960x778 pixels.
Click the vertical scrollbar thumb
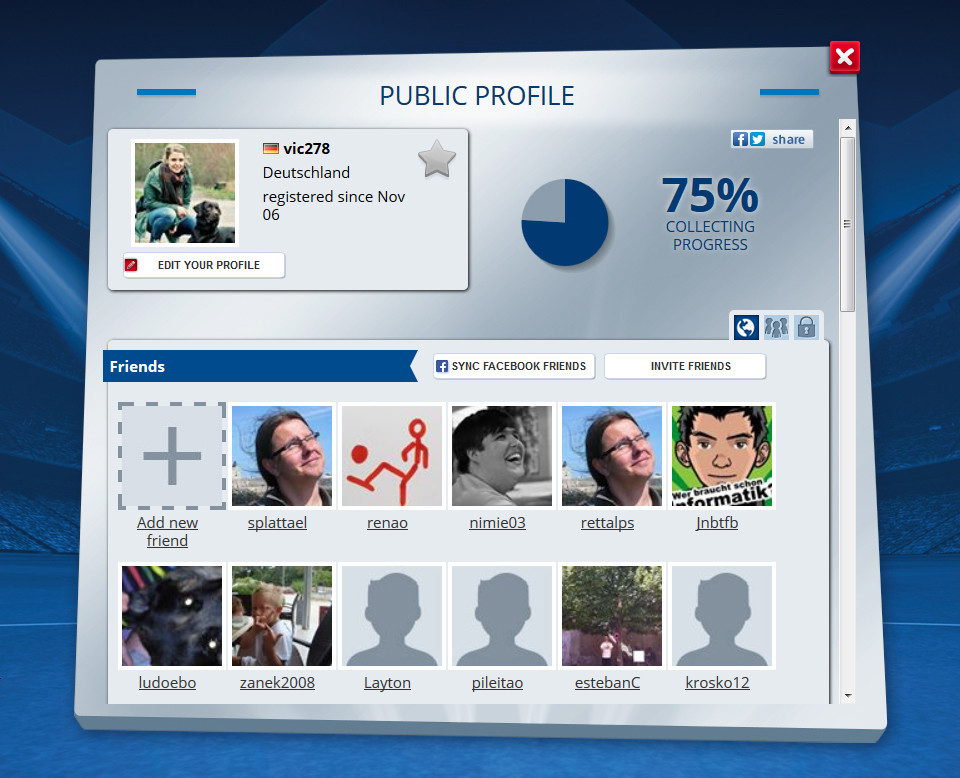[848, 225]
